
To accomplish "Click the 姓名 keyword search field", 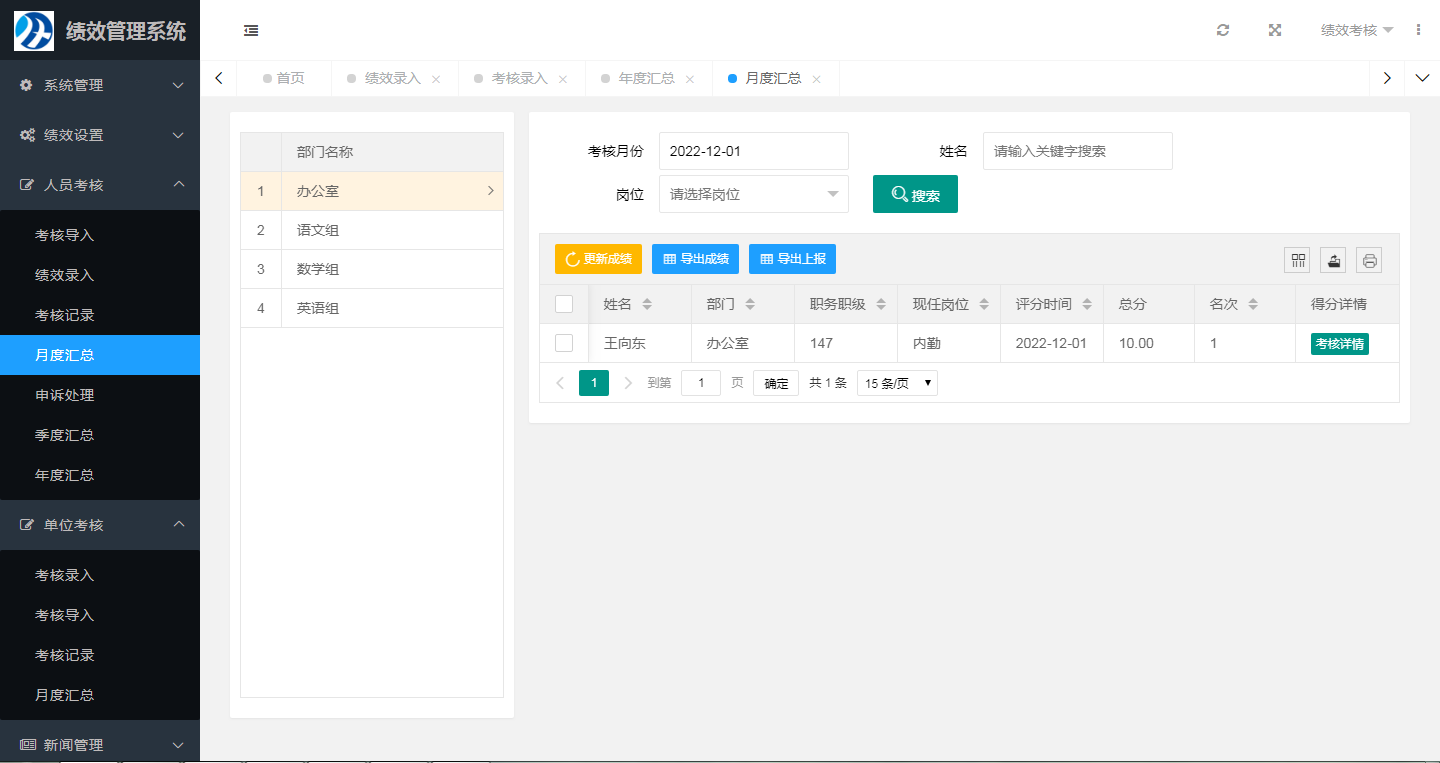I will [1077, 151].
